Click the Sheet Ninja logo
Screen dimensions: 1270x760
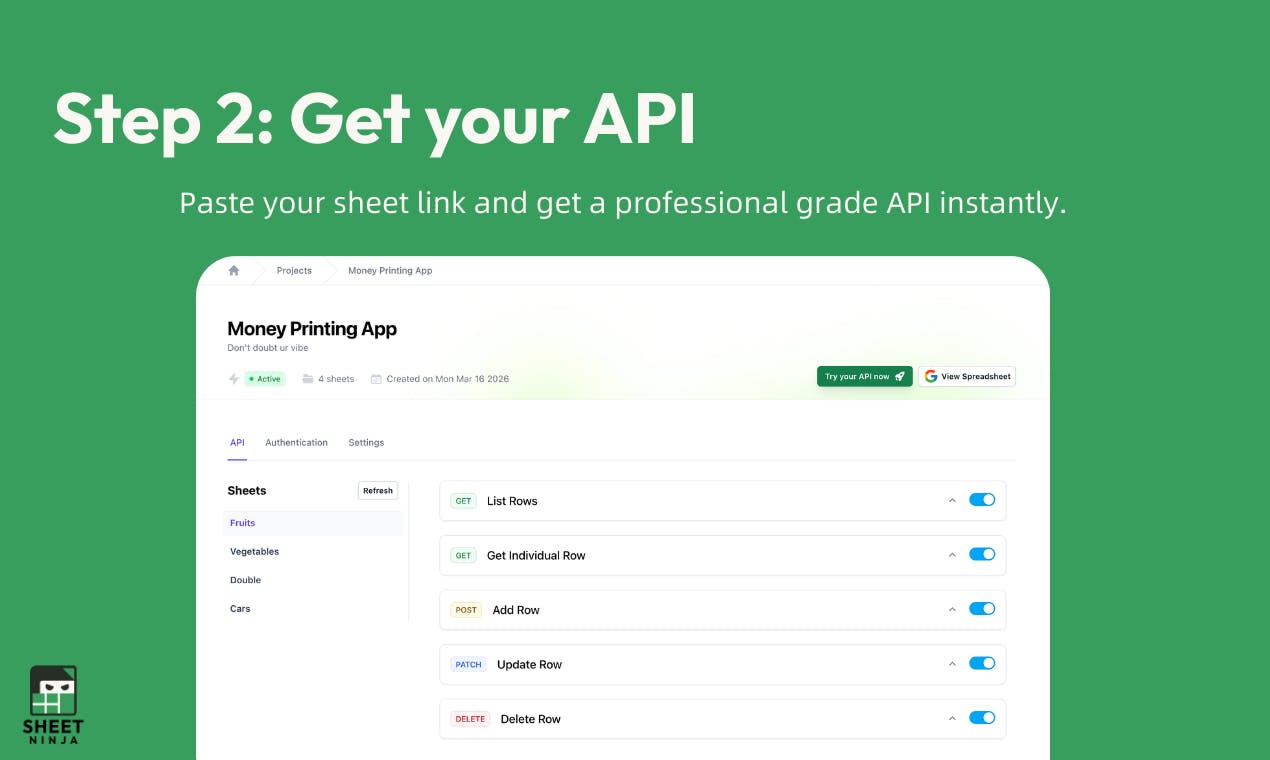(53, 705)
